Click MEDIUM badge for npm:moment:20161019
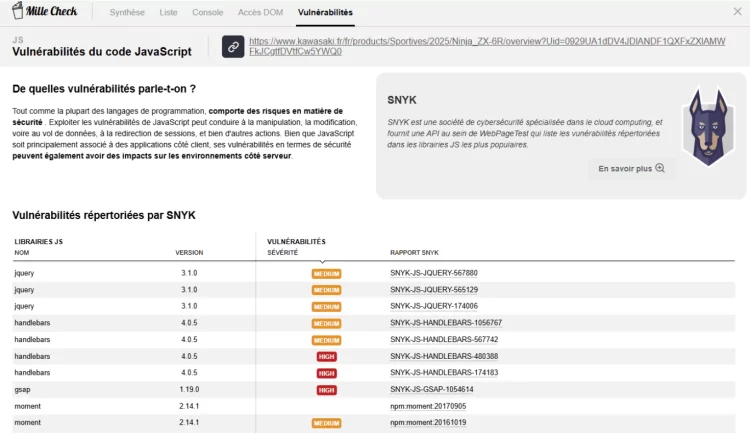Screen dimensions: 750x434 pos(326,423)
